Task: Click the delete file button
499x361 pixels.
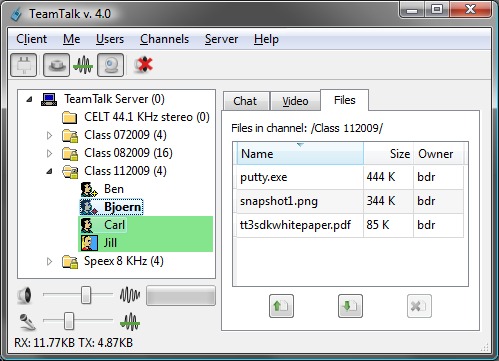Action: pos(419,306)
